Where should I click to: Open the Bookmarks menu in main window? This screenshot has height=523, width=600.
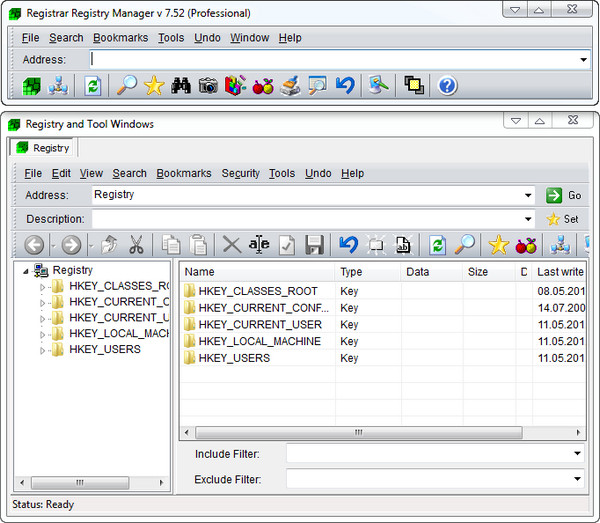121,38
